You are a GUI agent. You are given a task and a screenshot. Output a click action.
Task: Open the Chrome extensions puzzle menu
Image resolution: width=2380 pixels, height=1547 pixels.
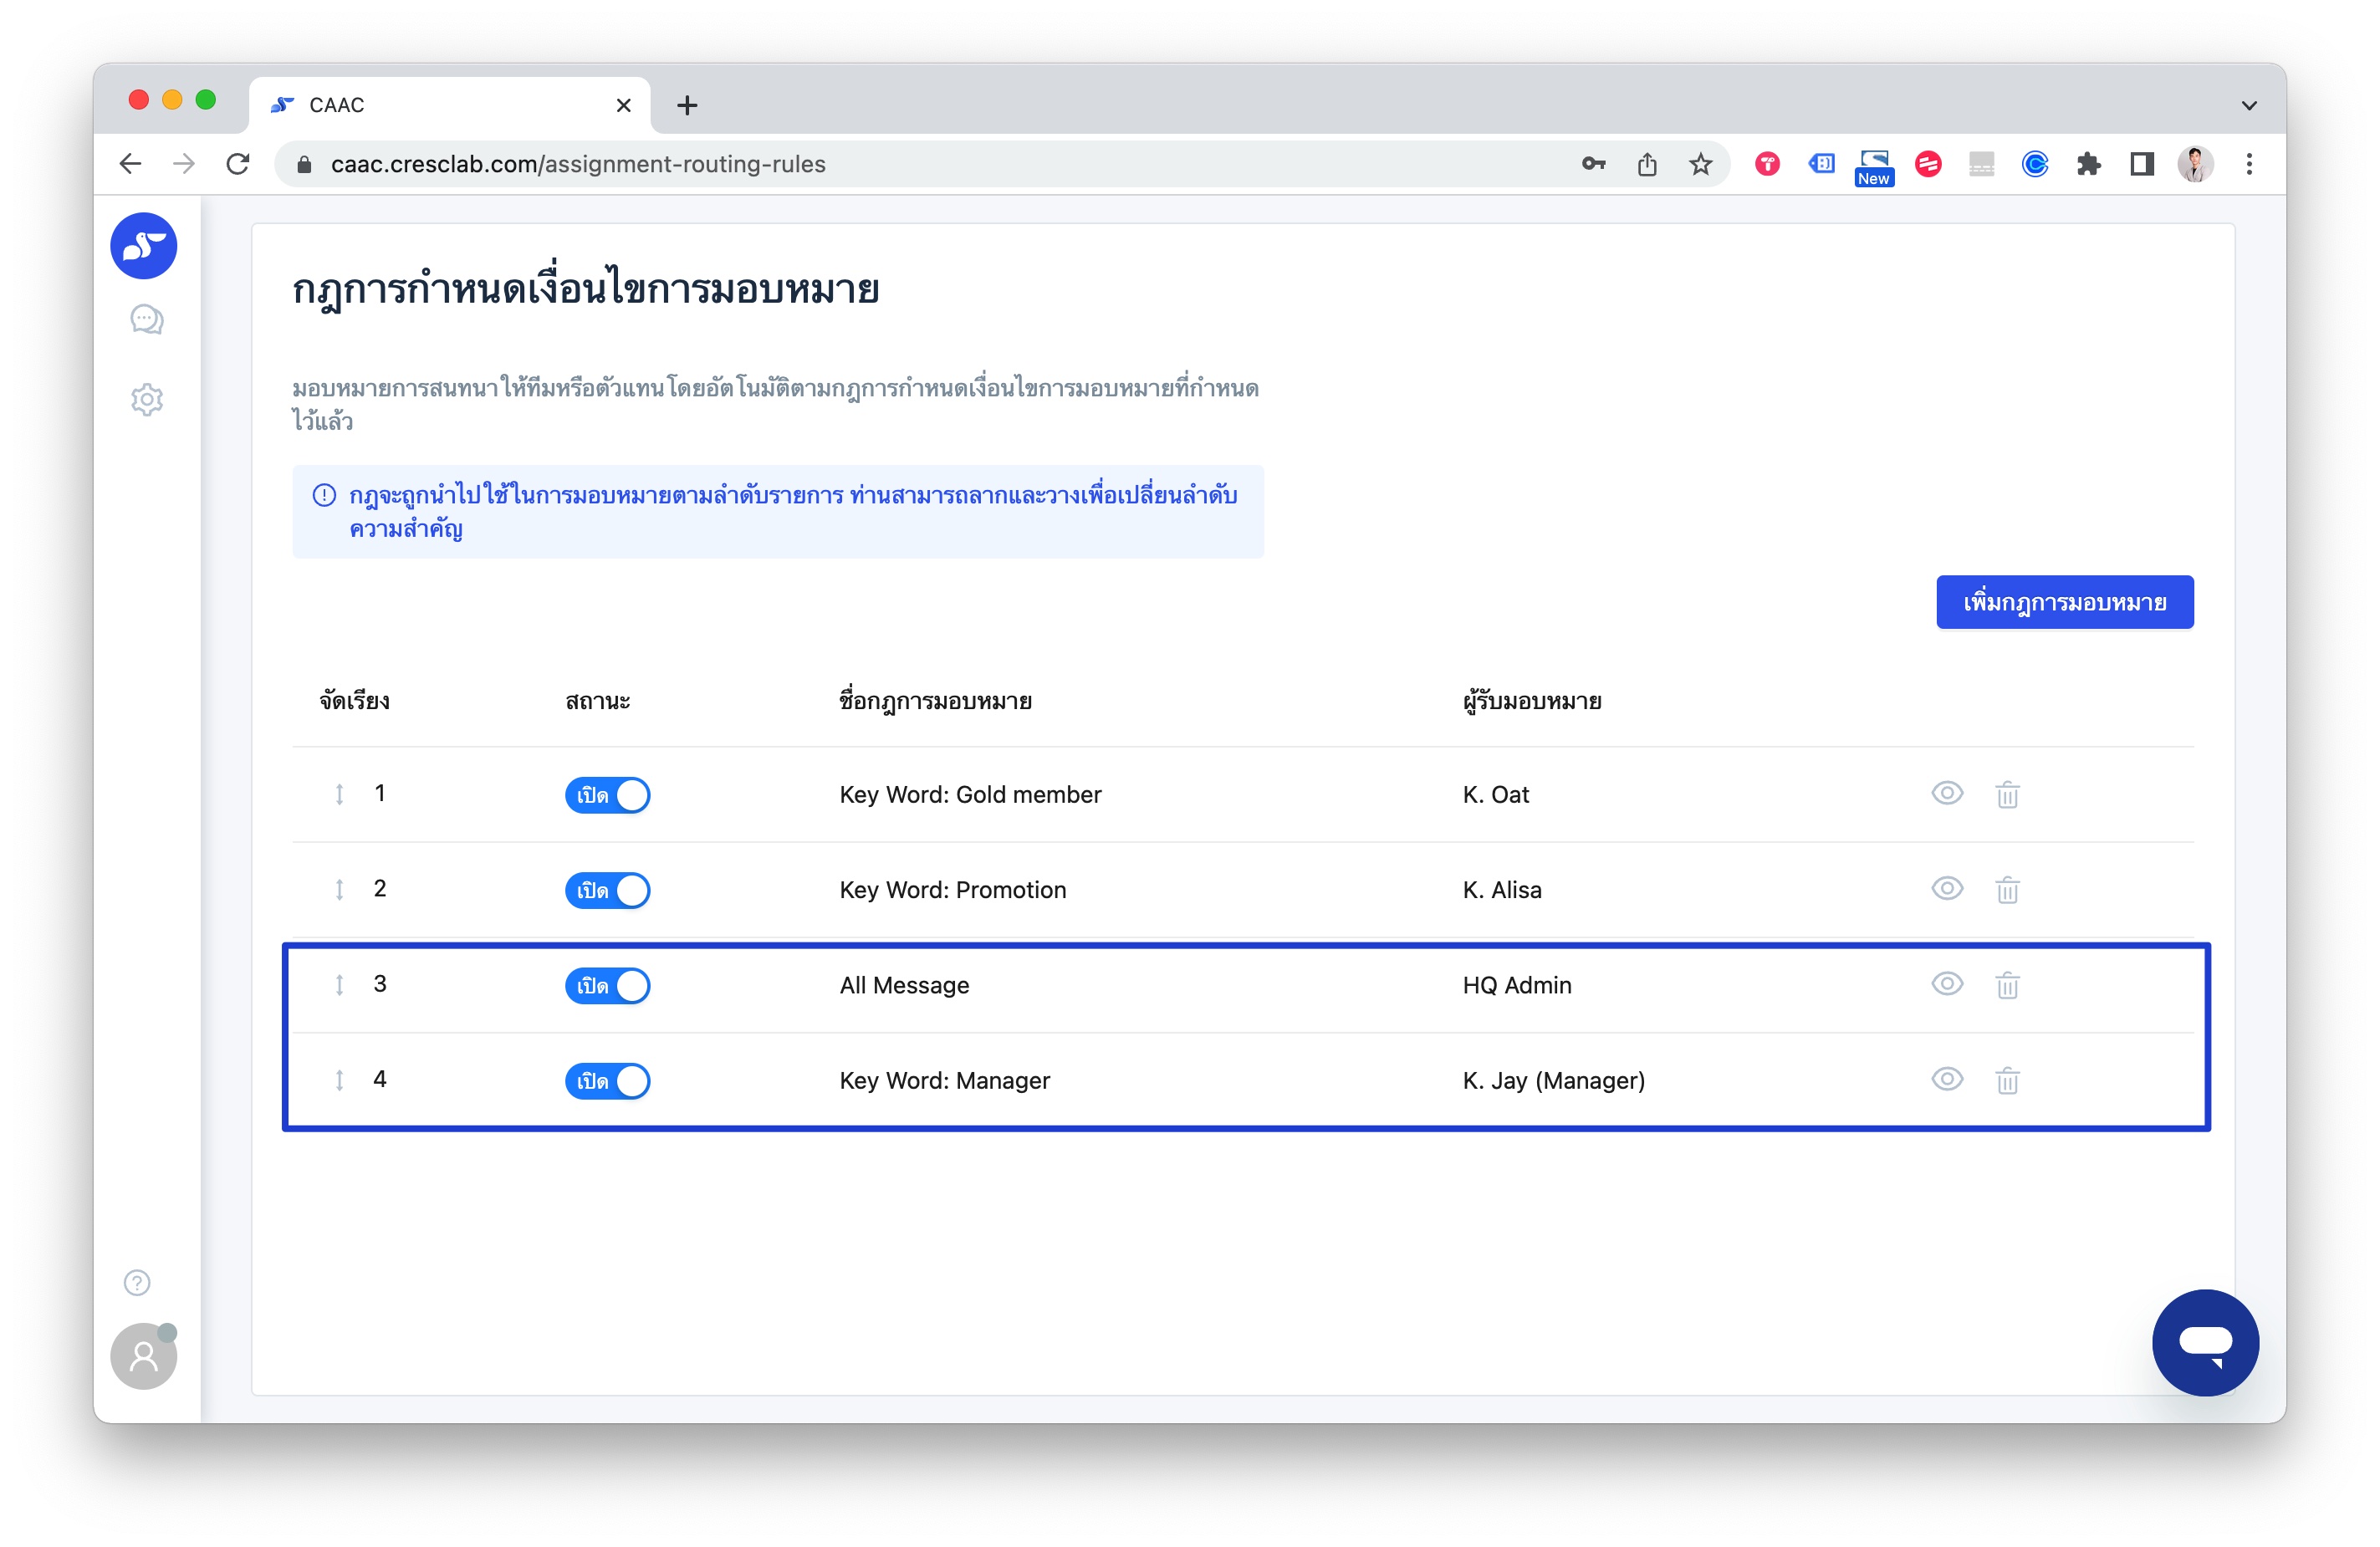tap(2088, 164)
